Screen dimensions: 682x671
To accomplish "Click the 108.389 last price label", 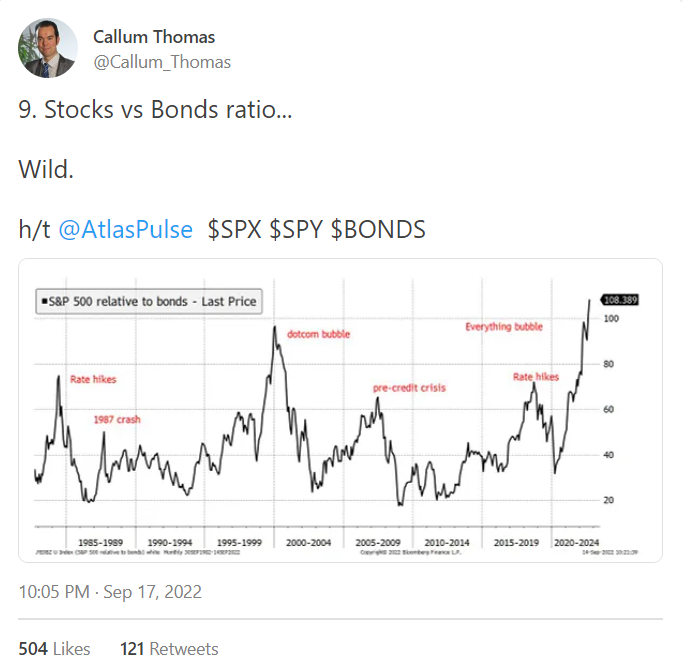I will pos(620,299).
